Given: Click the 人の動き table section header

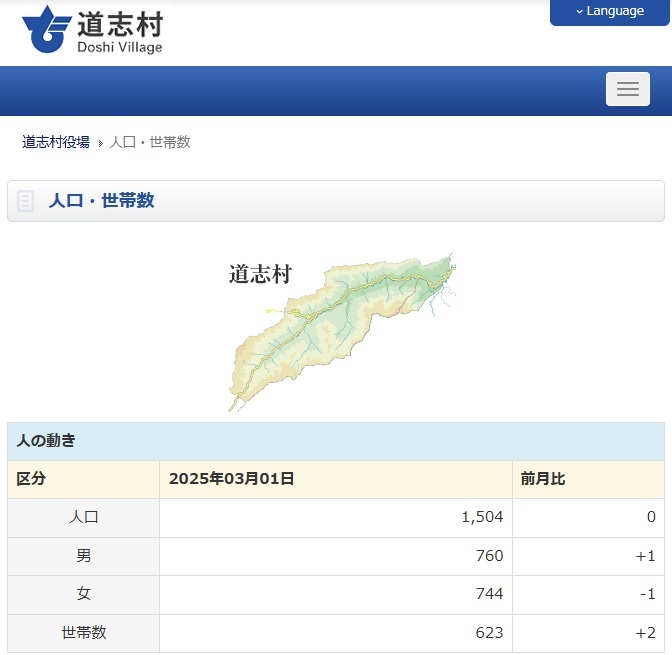Looking at the screenshot, I should point(46,440).
